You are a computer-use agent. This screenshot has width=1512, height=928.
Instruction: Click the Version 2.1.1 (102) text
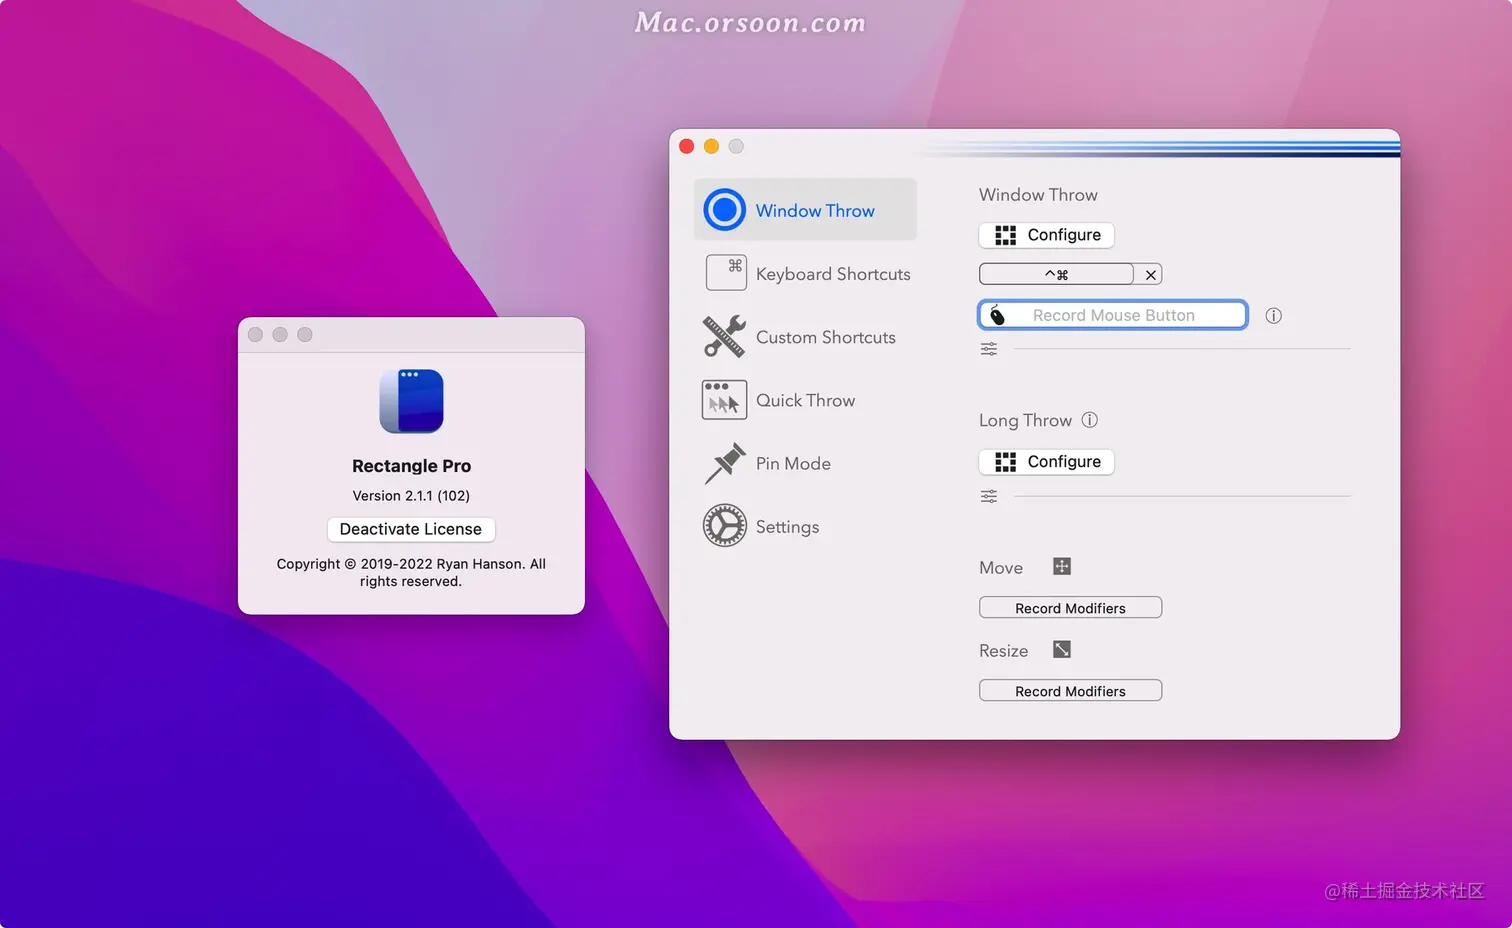tap(411, 496)
